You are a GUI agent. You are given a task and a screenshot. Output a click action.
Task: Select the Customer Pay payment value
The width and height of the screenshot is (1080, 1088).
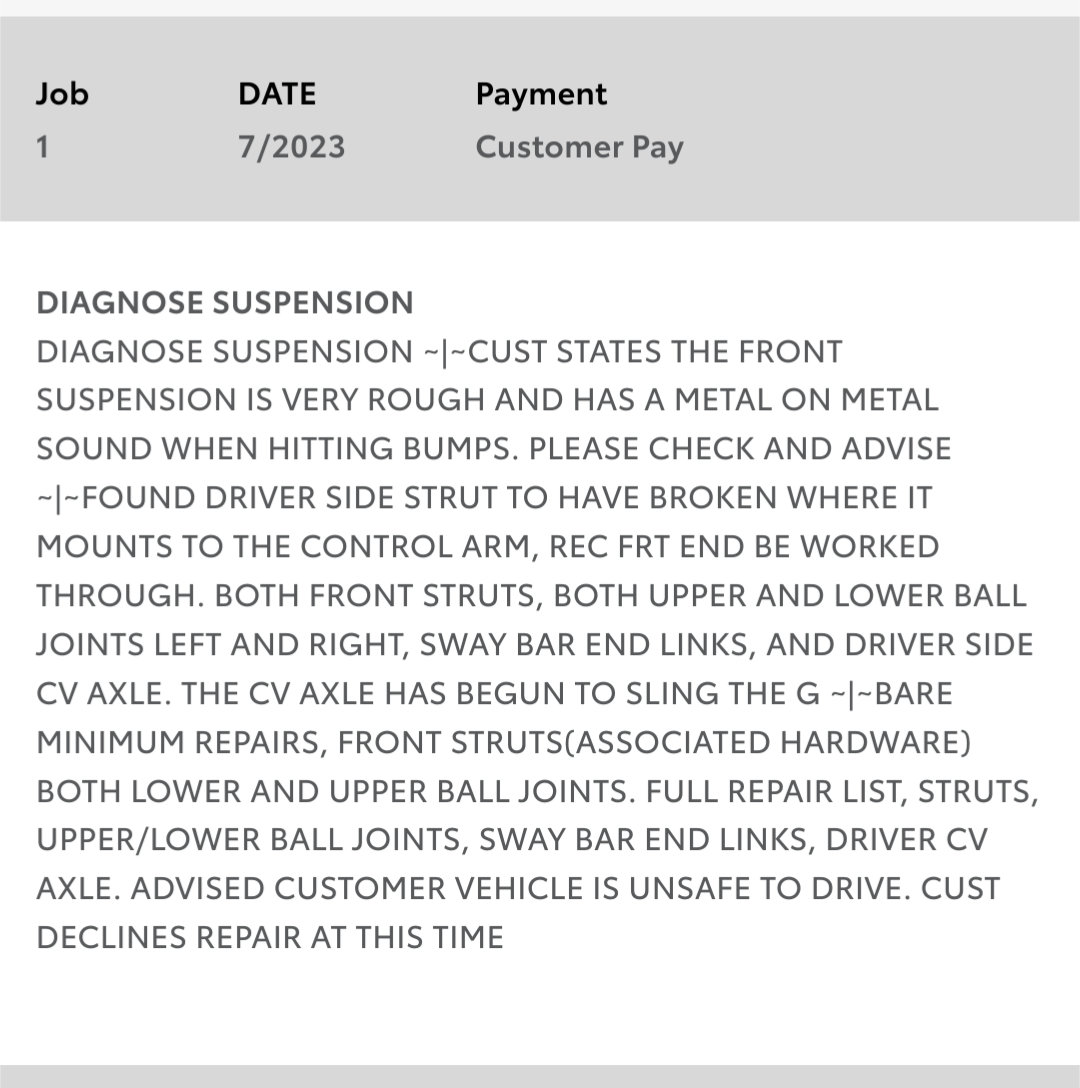pos(580,147)
